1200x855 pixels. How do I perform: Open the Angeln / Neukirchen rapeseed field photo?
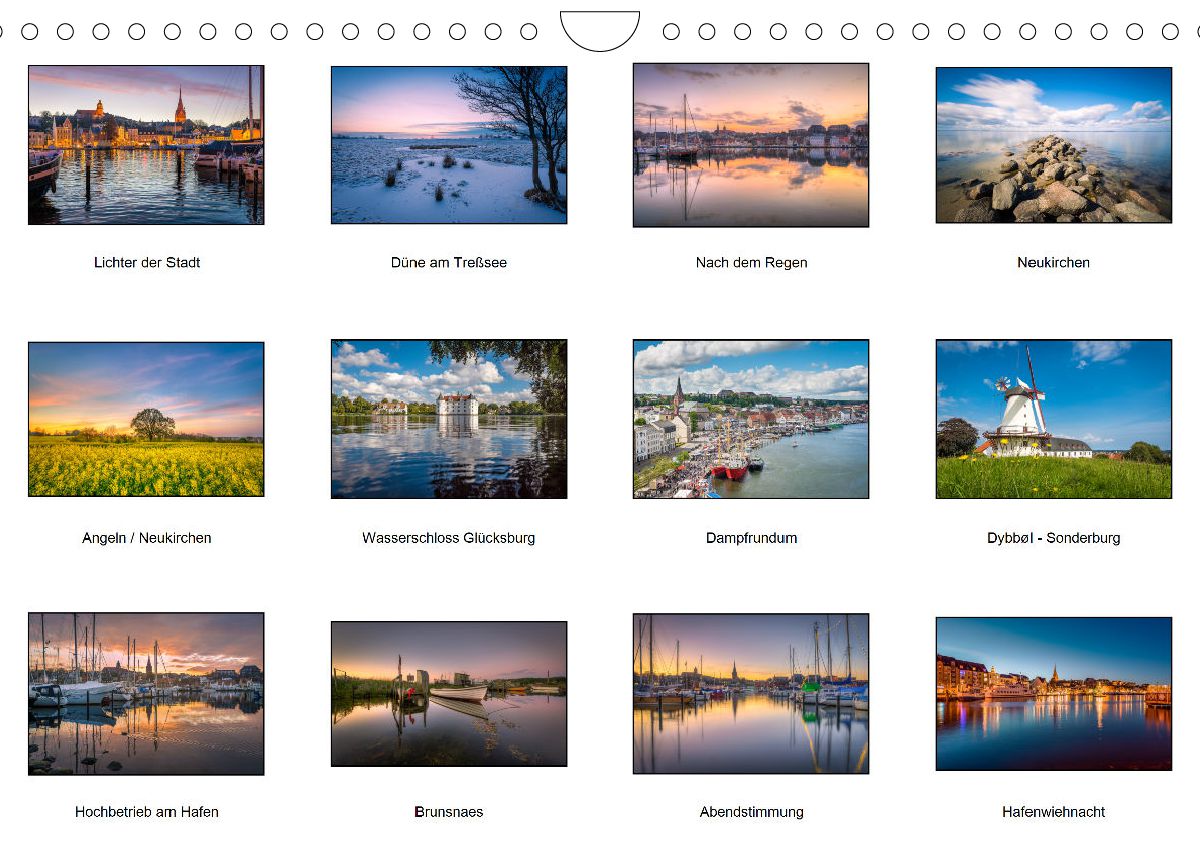(146, 419)
